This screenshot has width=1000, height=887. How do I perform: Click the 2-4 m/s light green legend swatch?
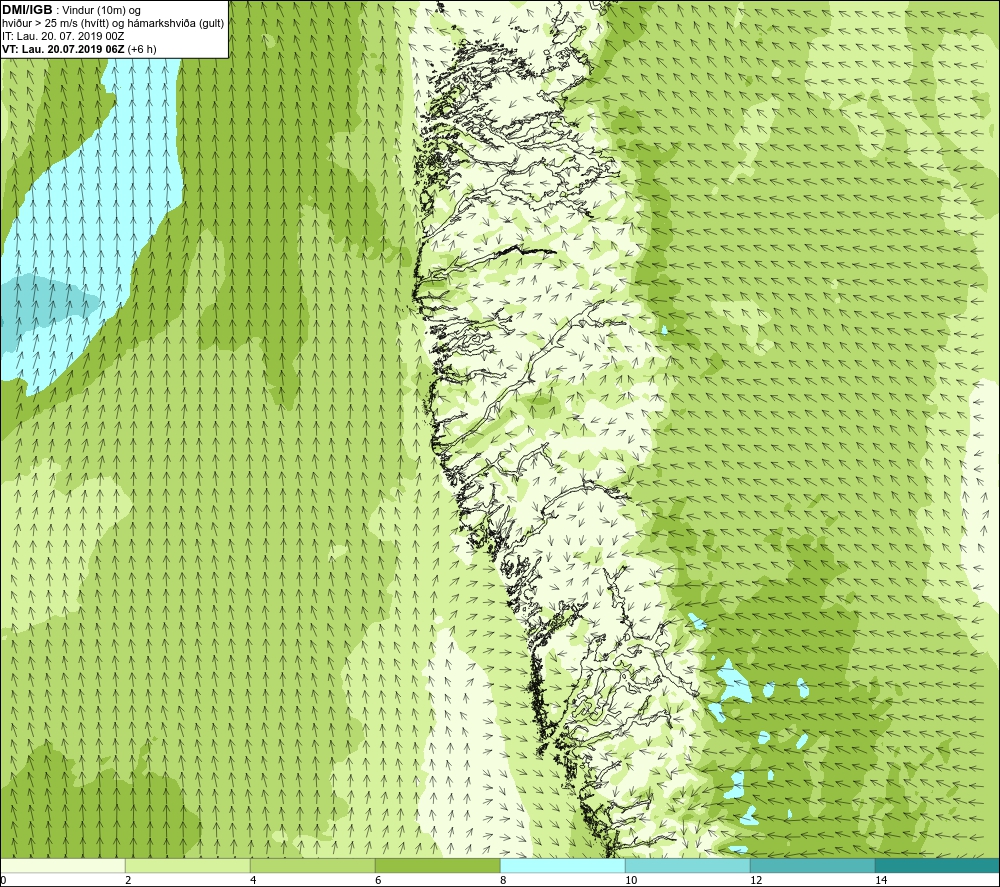pos(188,866)
